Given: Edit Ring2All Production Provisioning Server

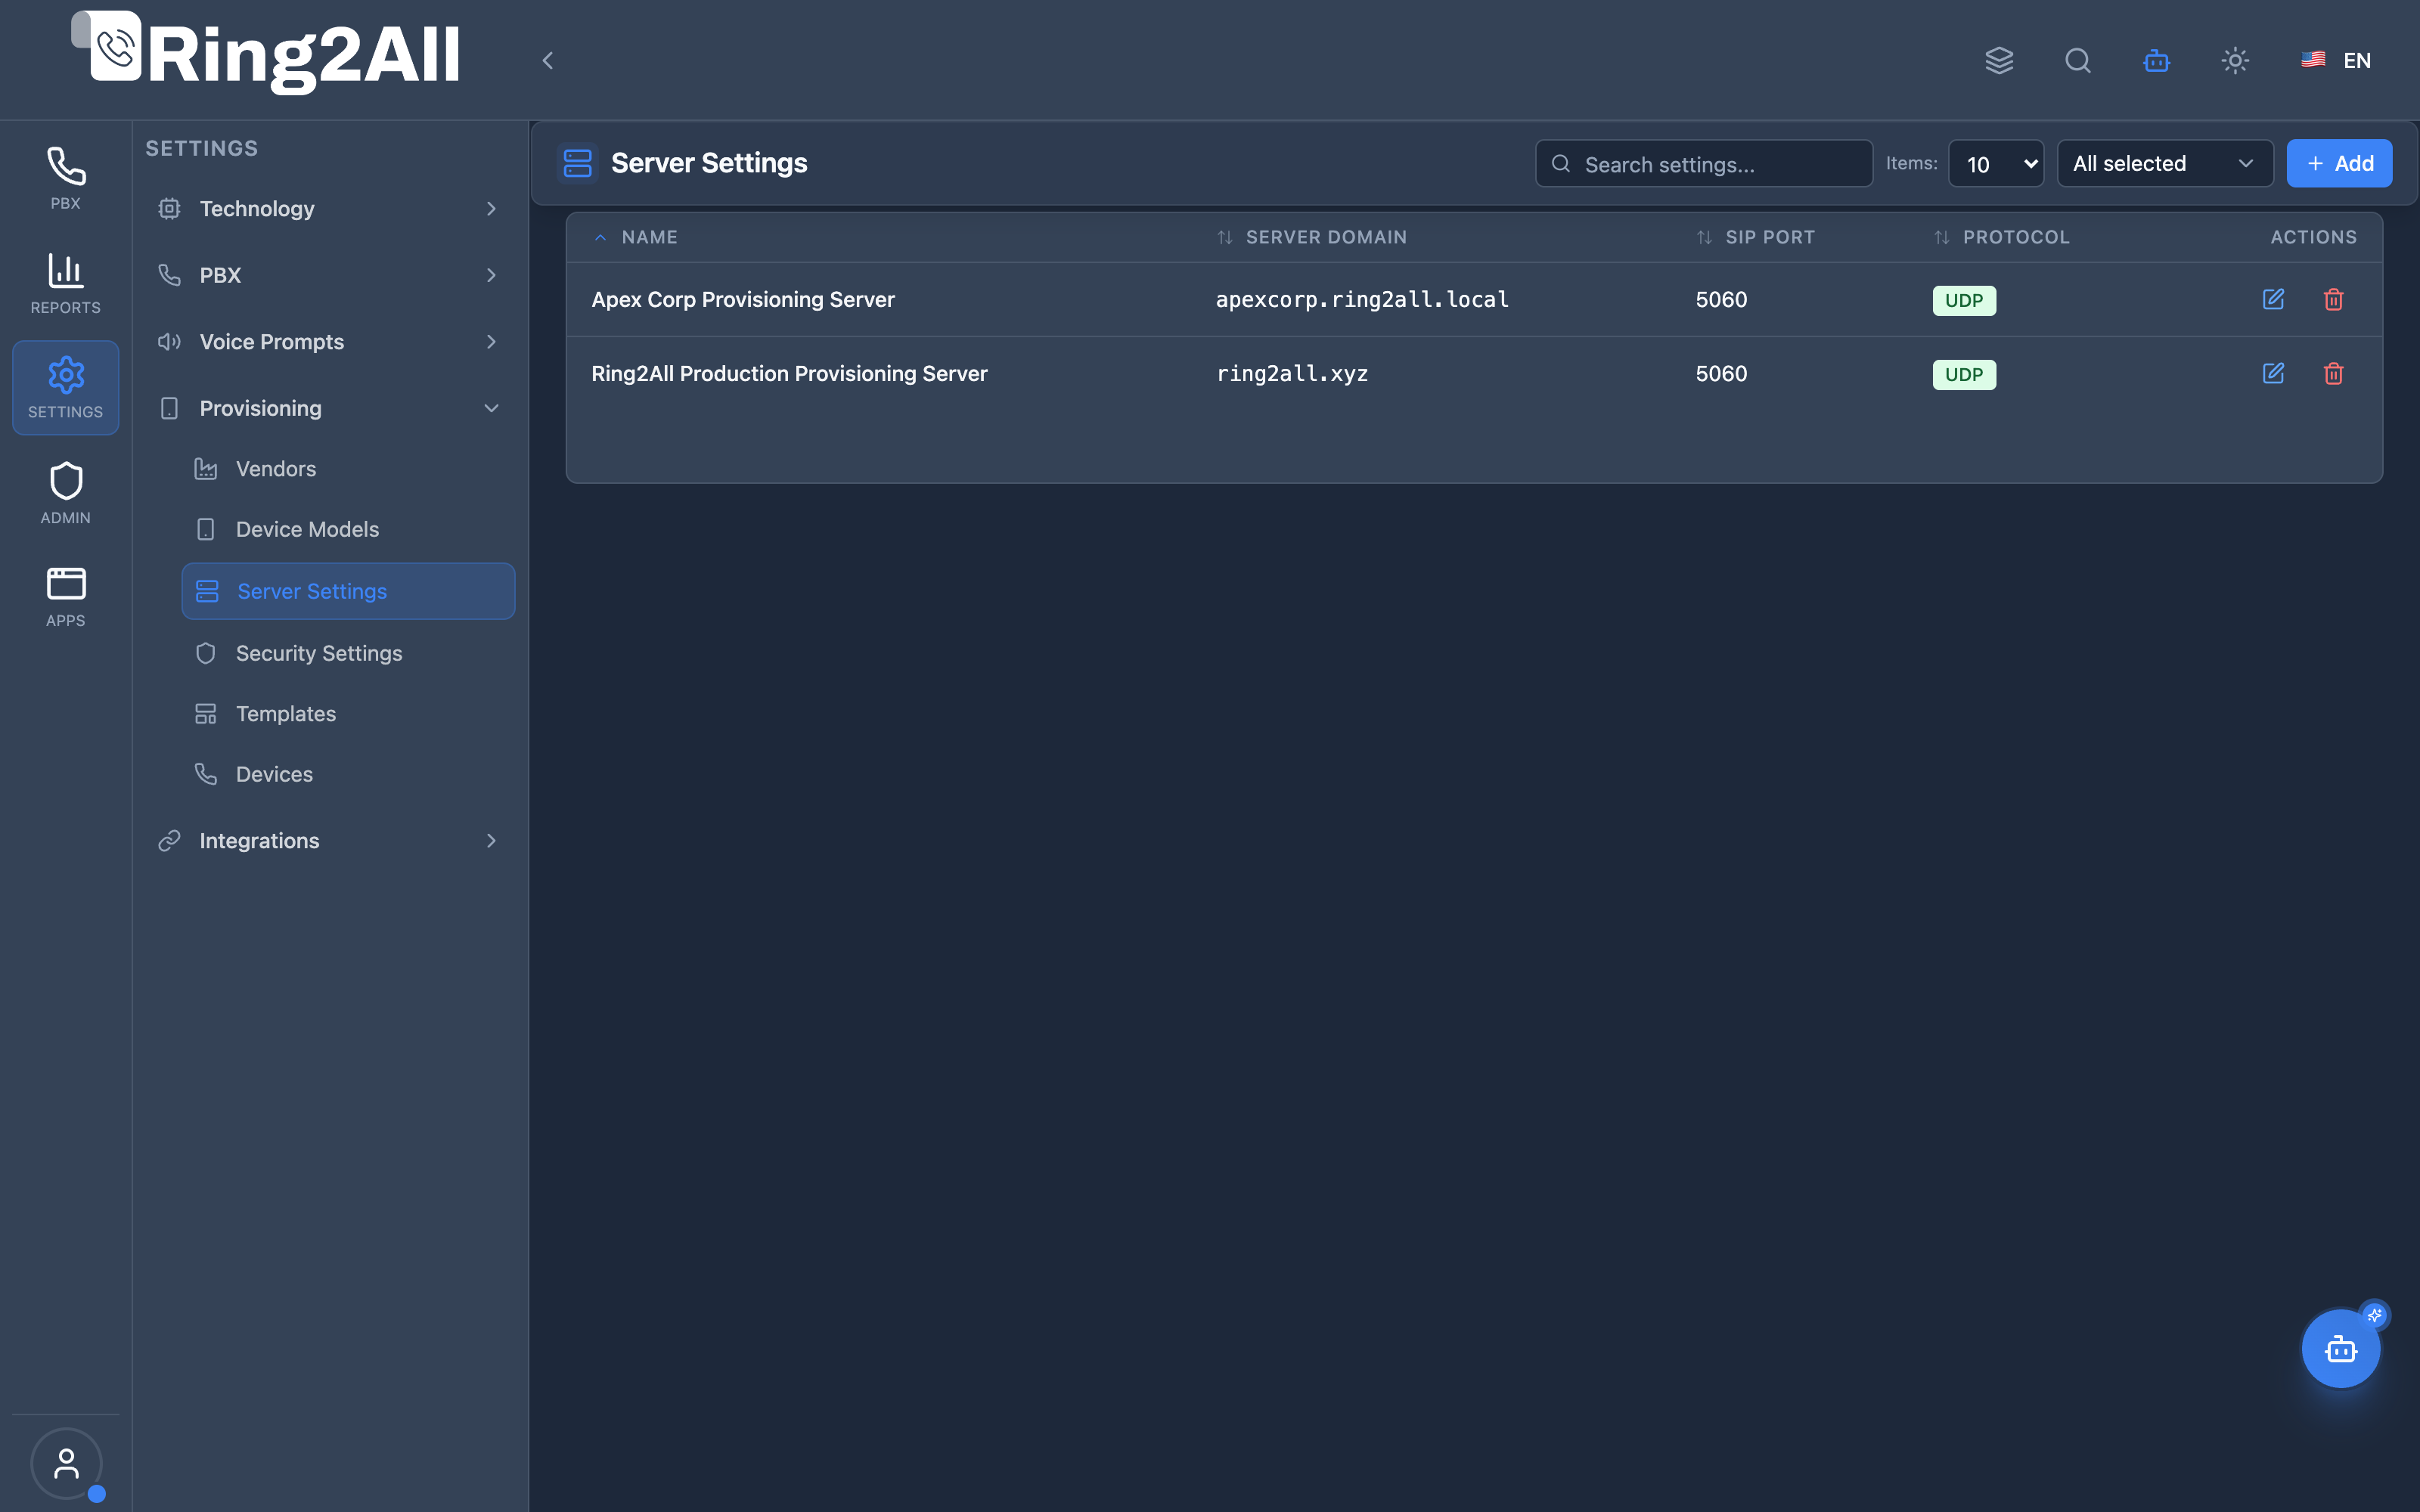Looking at the screenshot, I should pos(2273,373).
